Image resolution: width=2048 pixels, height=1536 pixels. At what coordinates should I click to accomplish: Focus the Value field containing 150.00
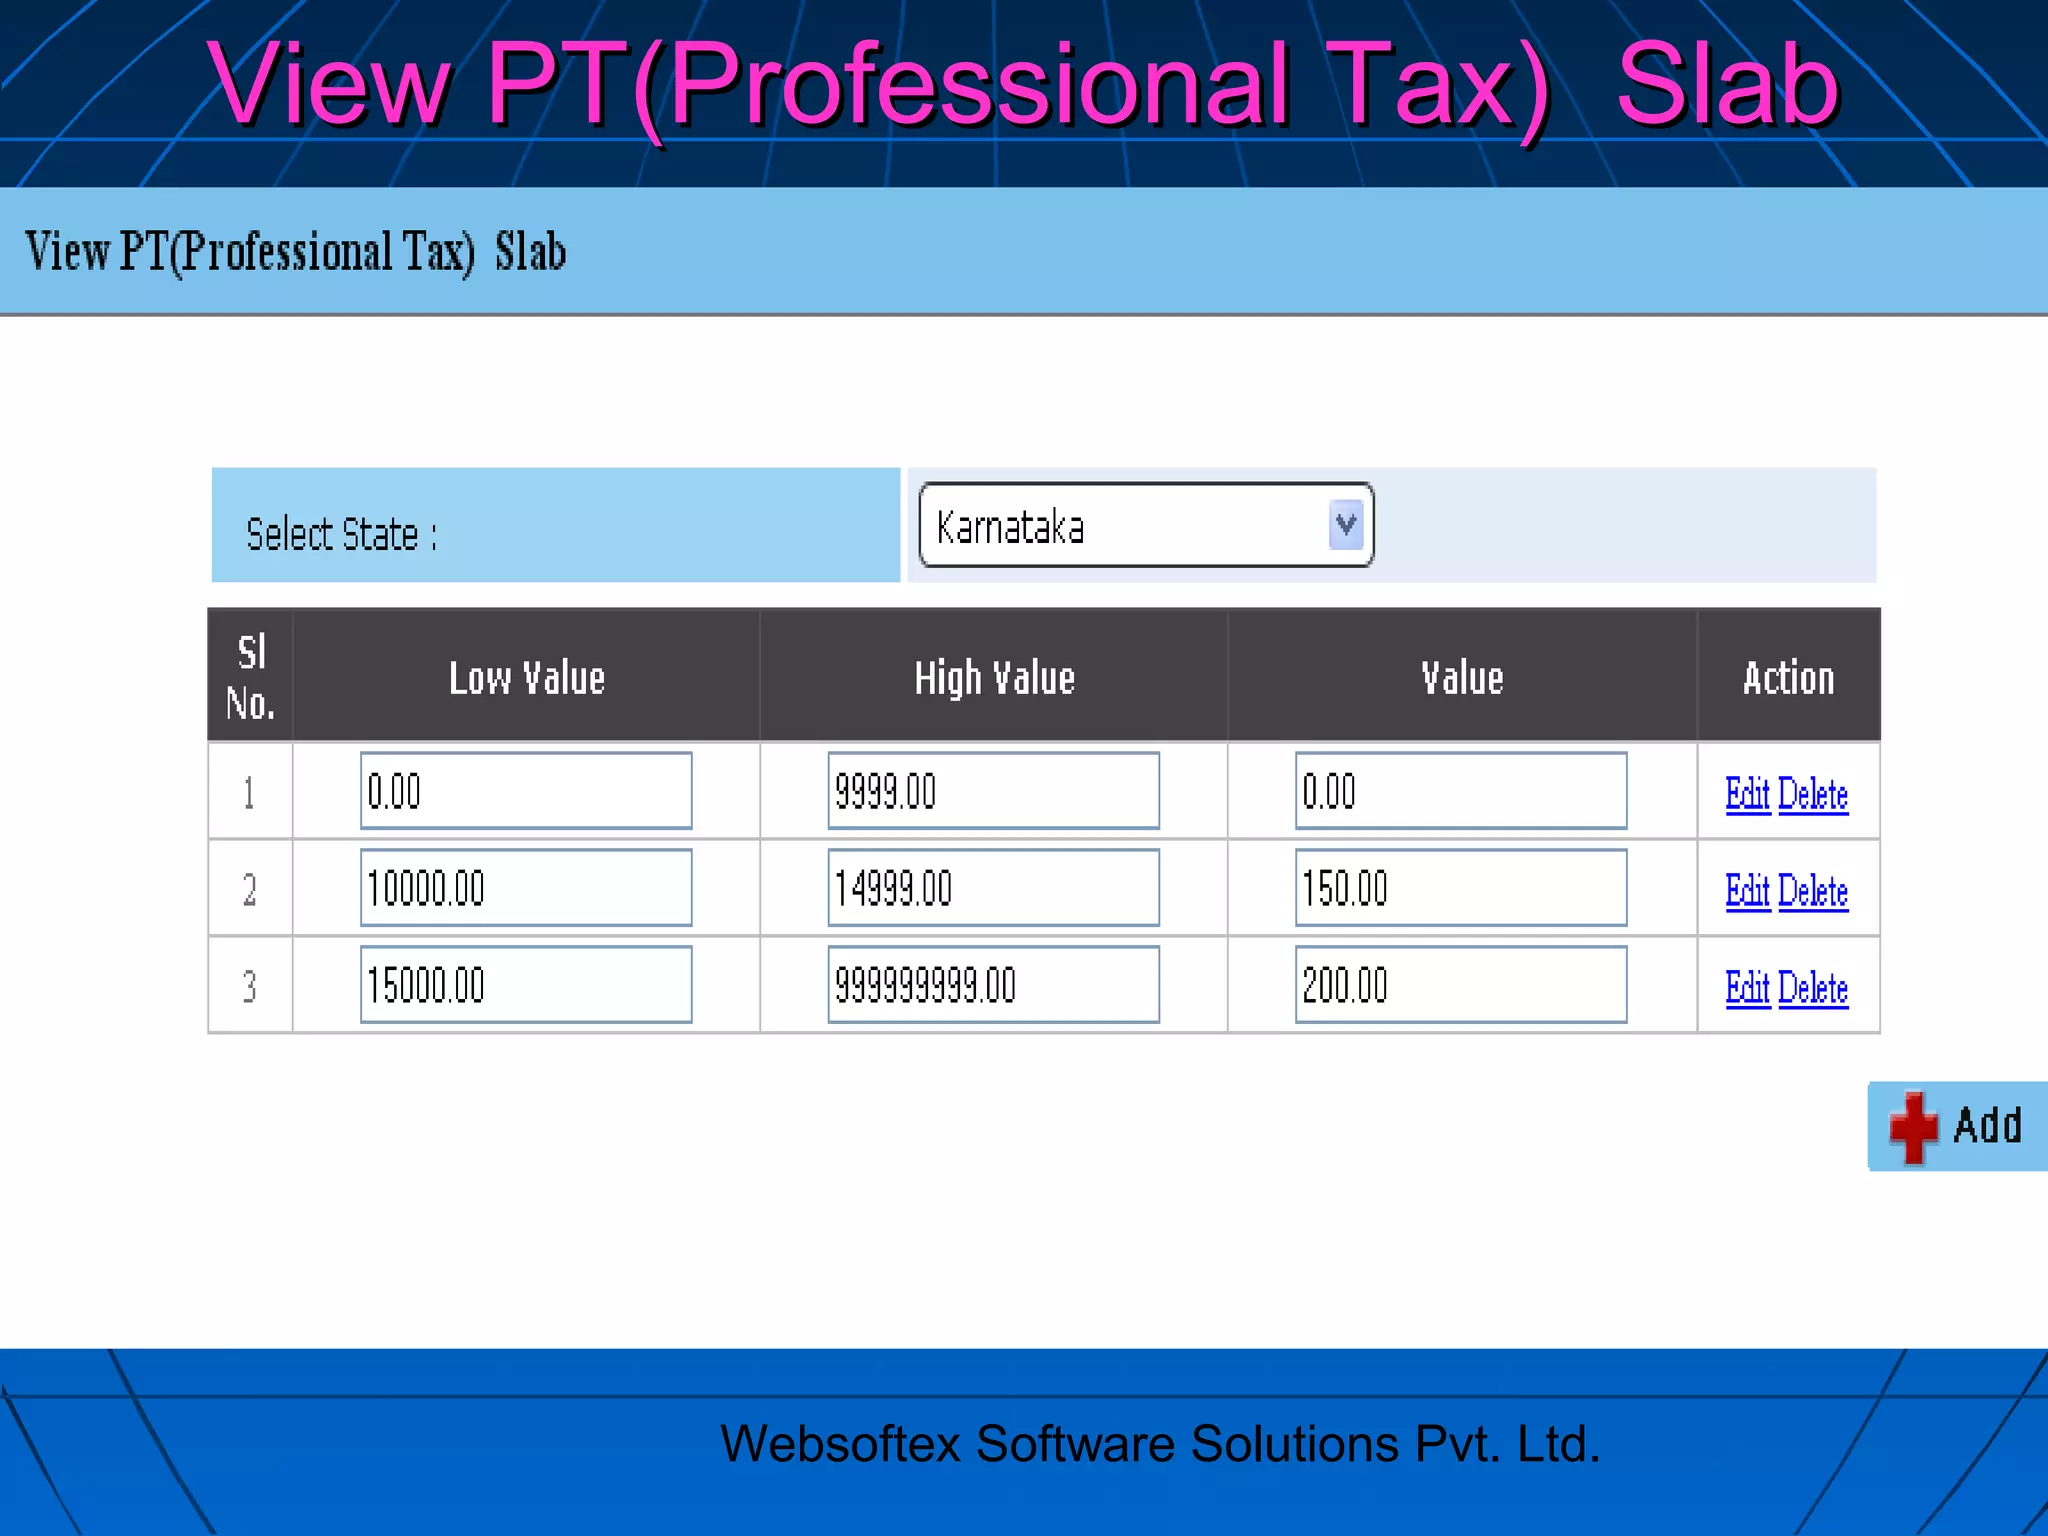click(x=1461, y=888)
